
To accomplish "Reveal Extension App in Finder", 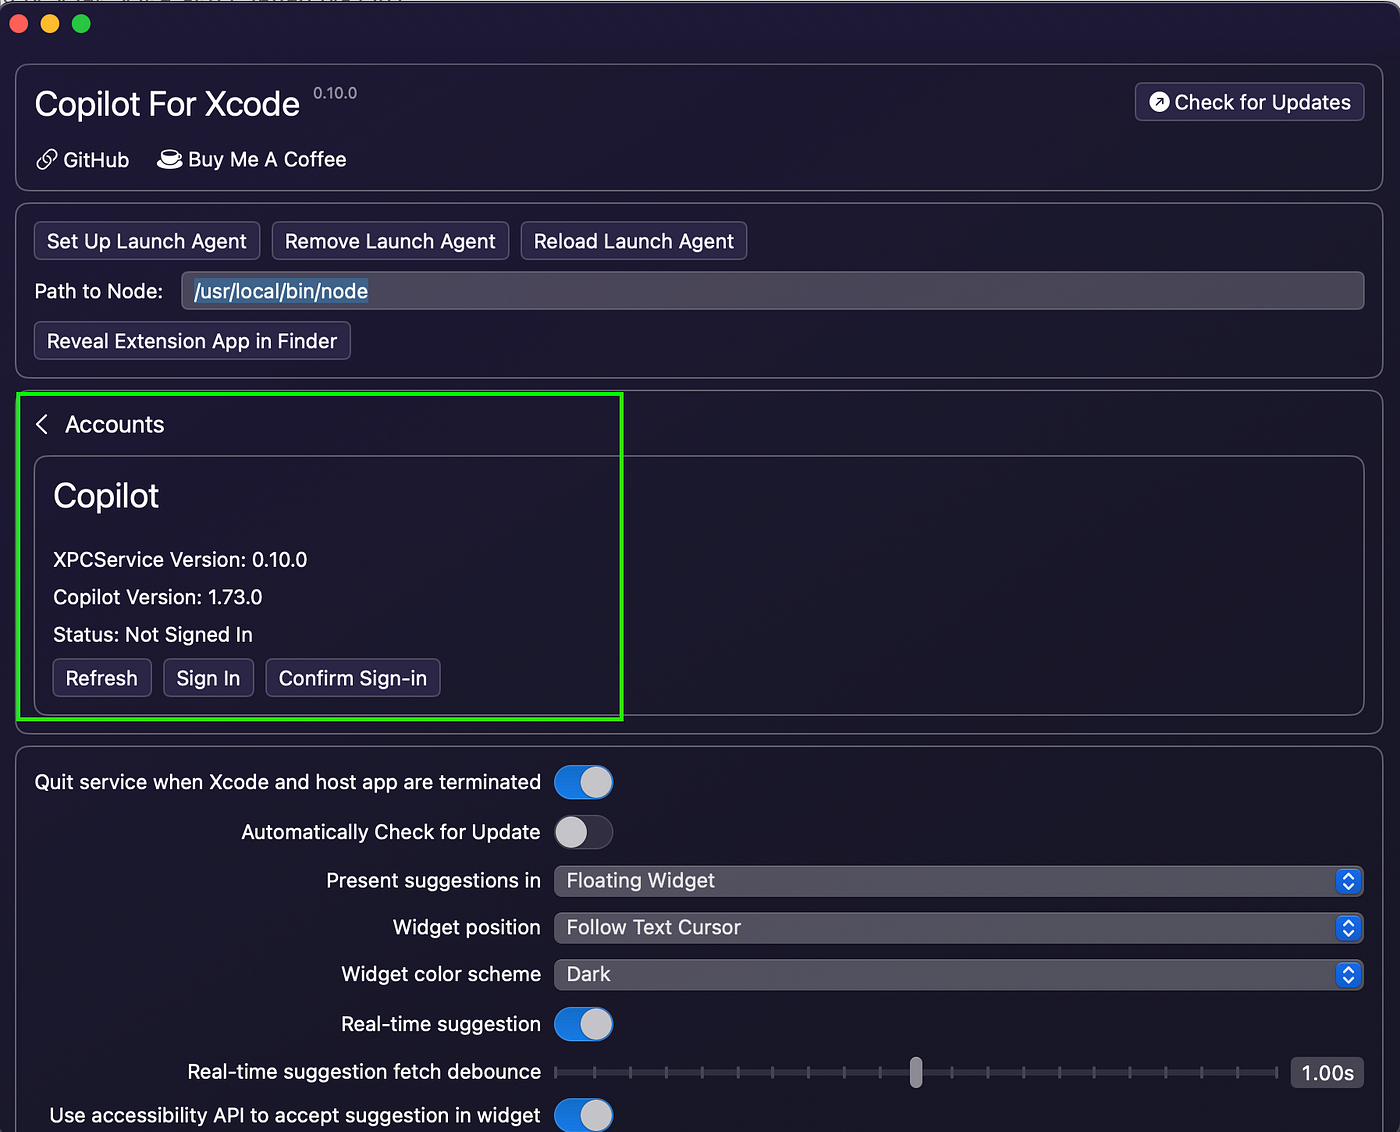I will coord(192,341).
